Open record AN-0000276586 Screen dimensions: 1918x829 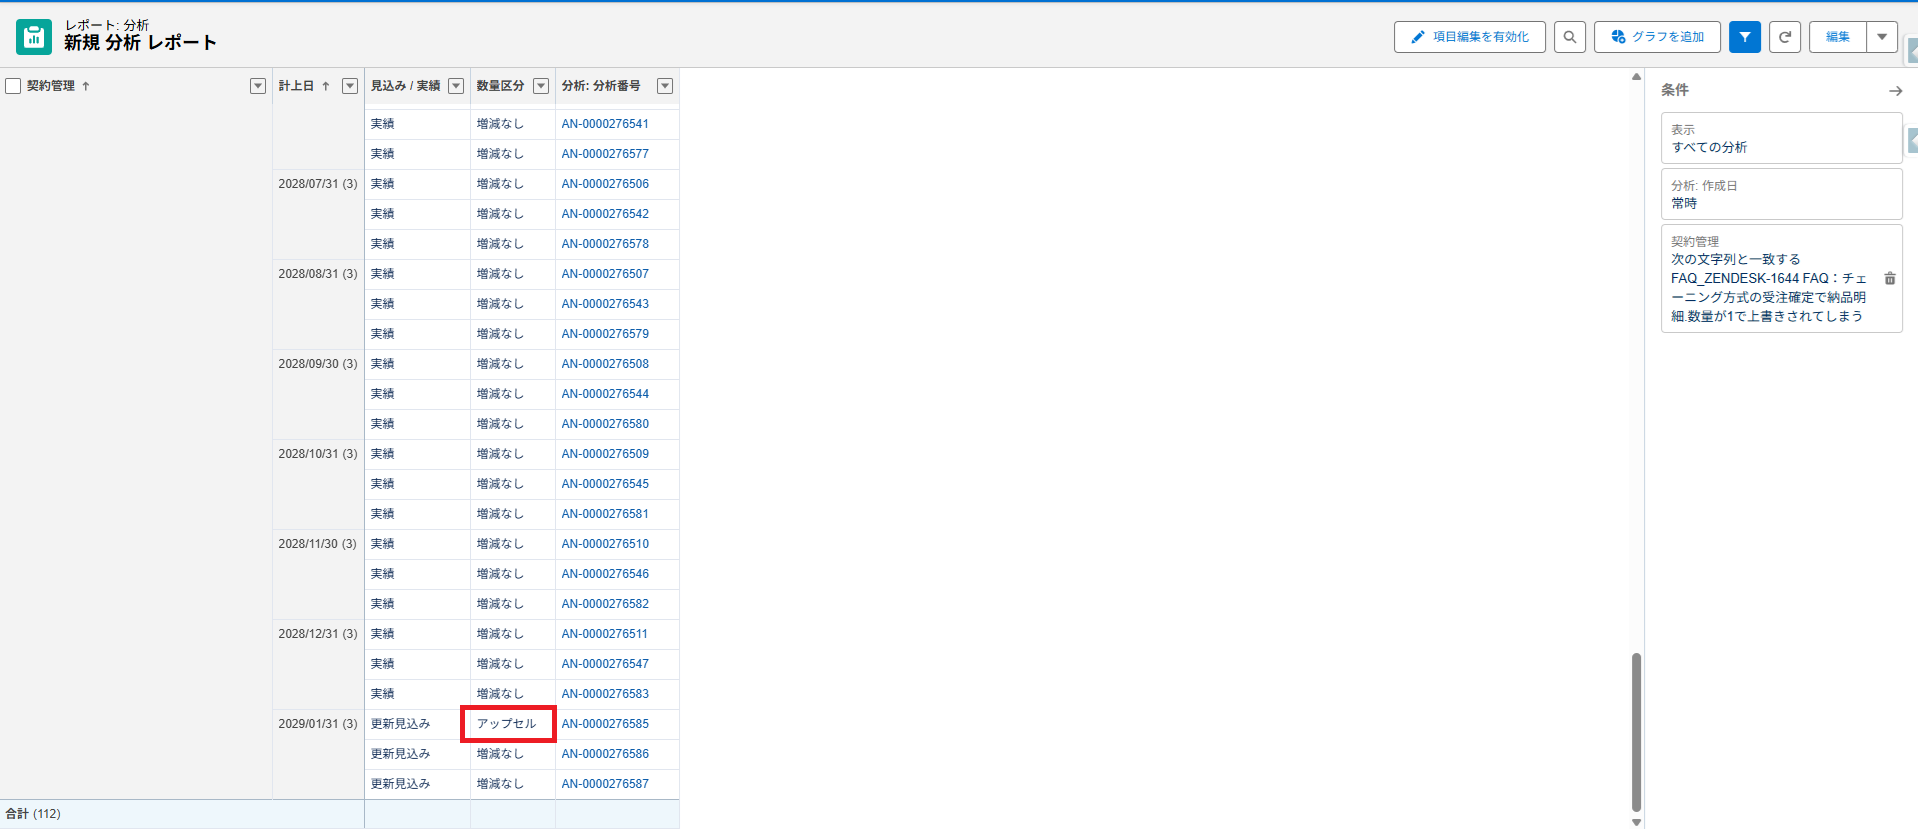(605, 754)
